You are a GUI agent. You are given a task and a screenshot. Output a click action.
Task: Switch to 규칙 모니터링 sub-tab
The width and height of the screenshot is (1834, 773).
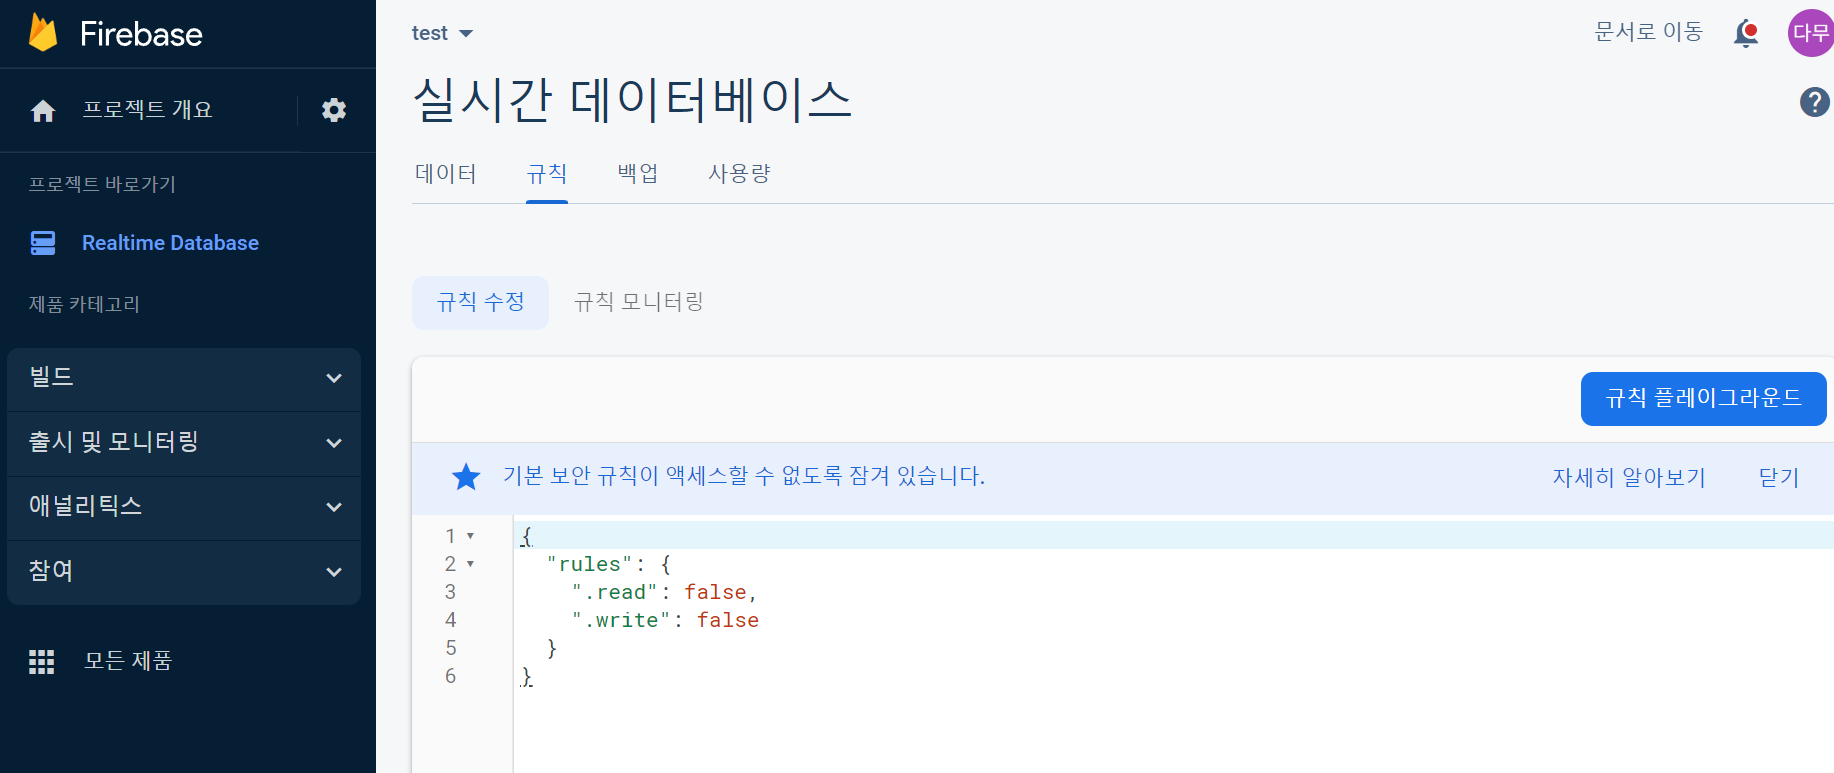pos(638,302)
